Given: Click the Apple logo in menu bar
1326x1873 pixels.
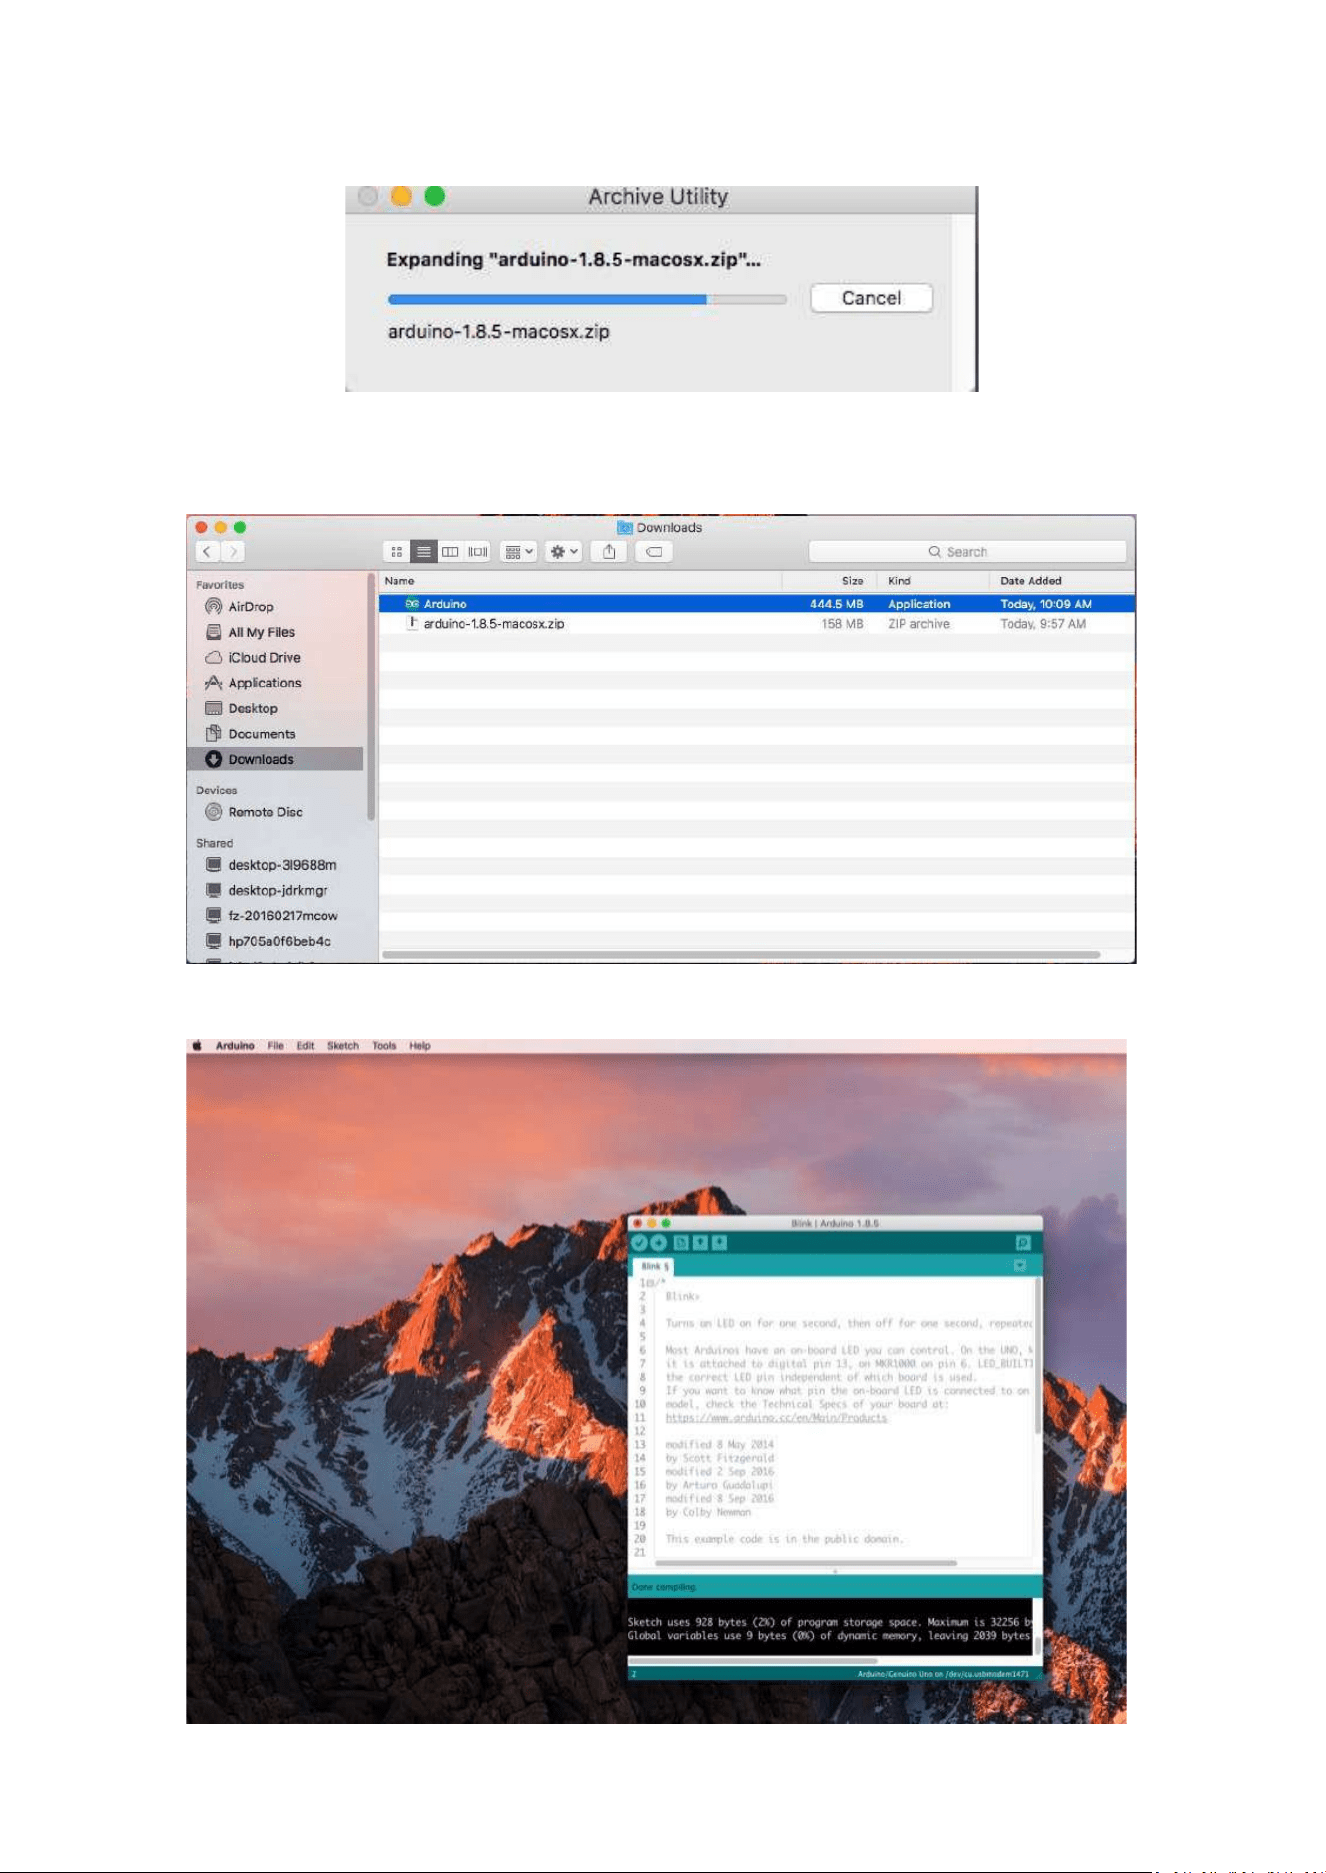Looking at the screenshot, I should pos(197,1046).
